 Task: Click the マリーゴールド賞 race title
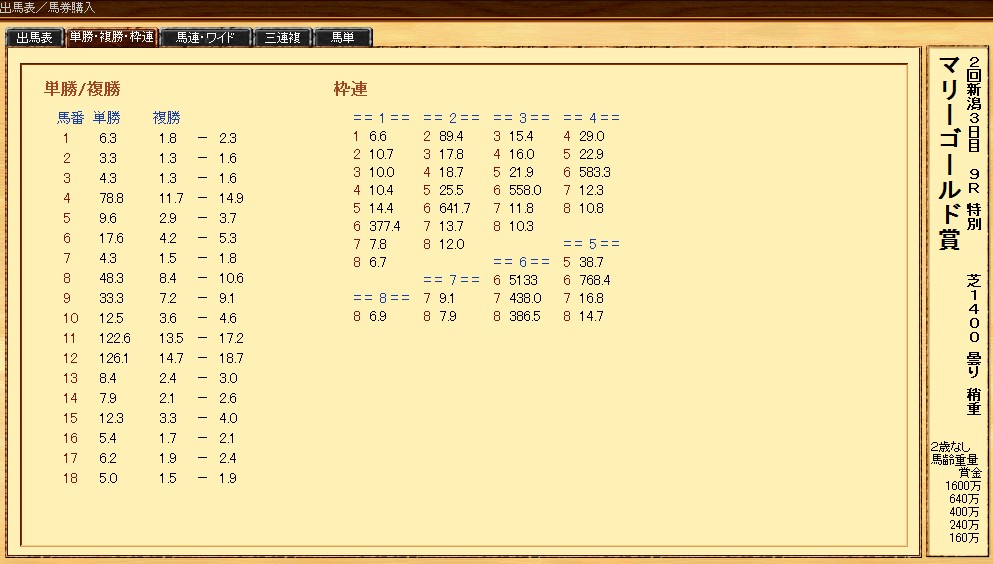949,153
